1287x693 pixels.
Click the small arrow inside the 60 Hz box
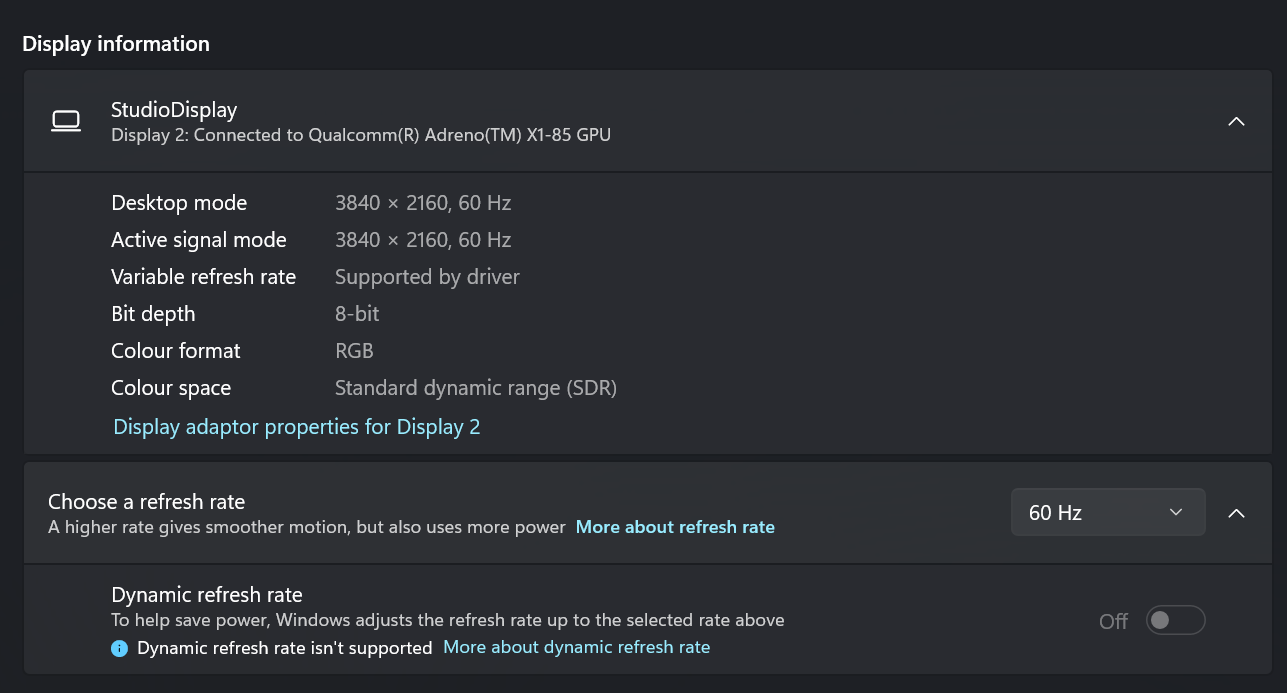click(1176, 513)
